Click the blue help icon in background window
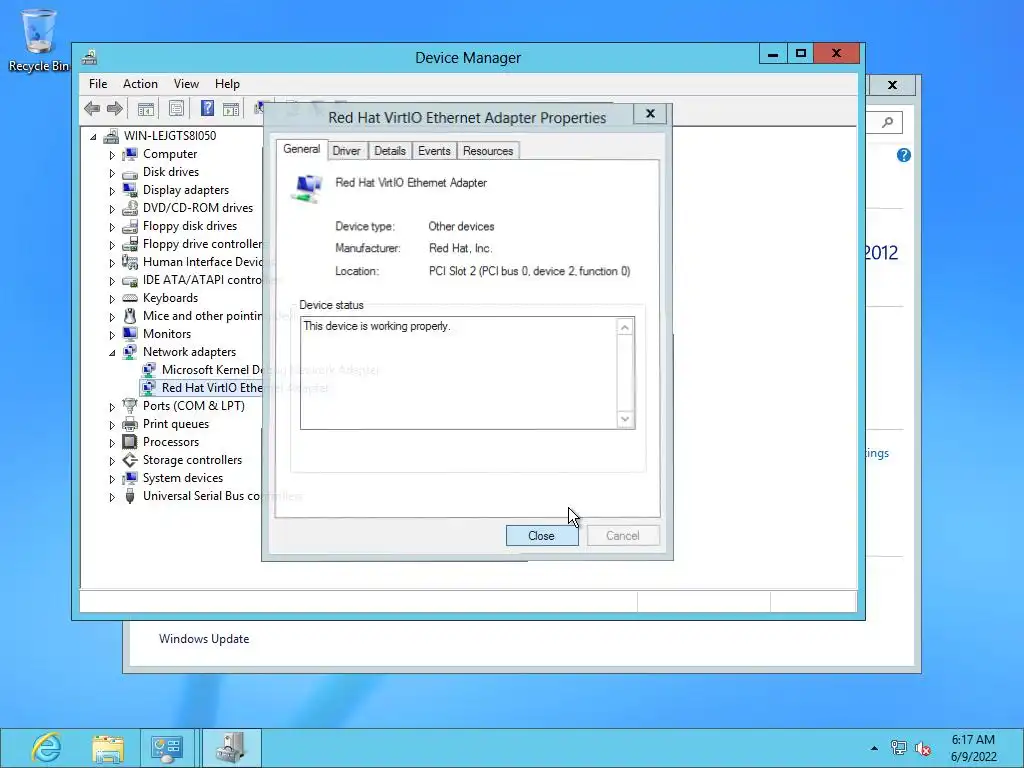 [904, 155]
